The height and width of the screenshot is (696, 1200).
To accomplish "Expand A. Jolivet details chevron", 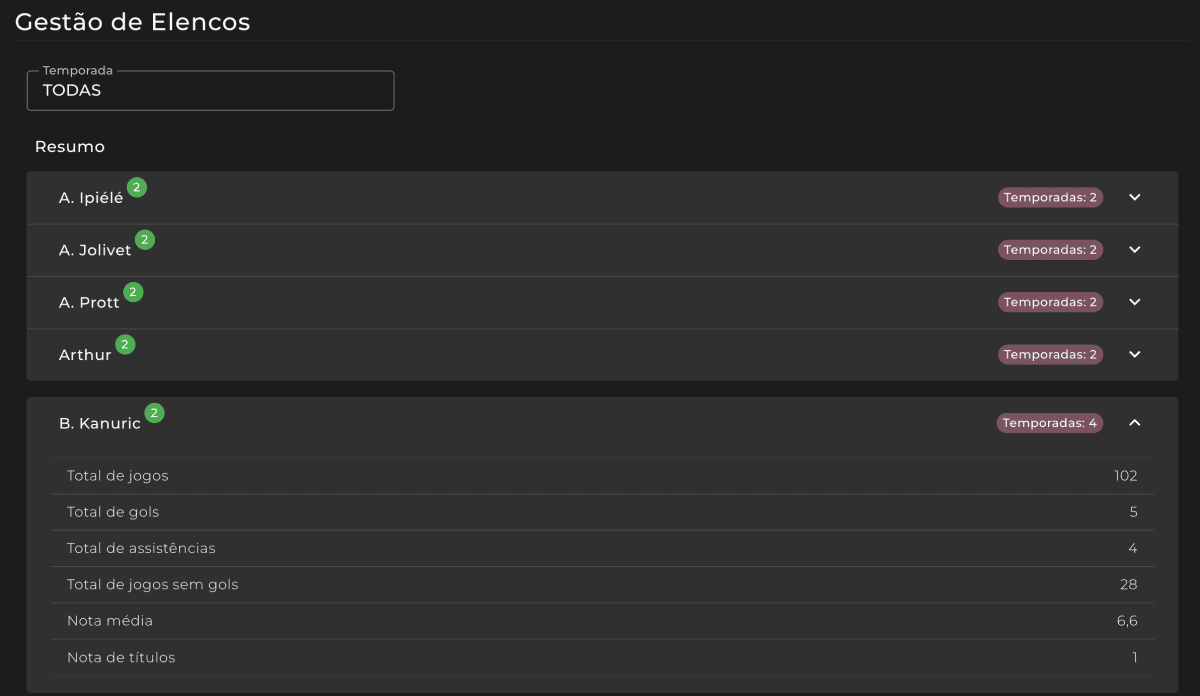I will (x=1135, y=249).
